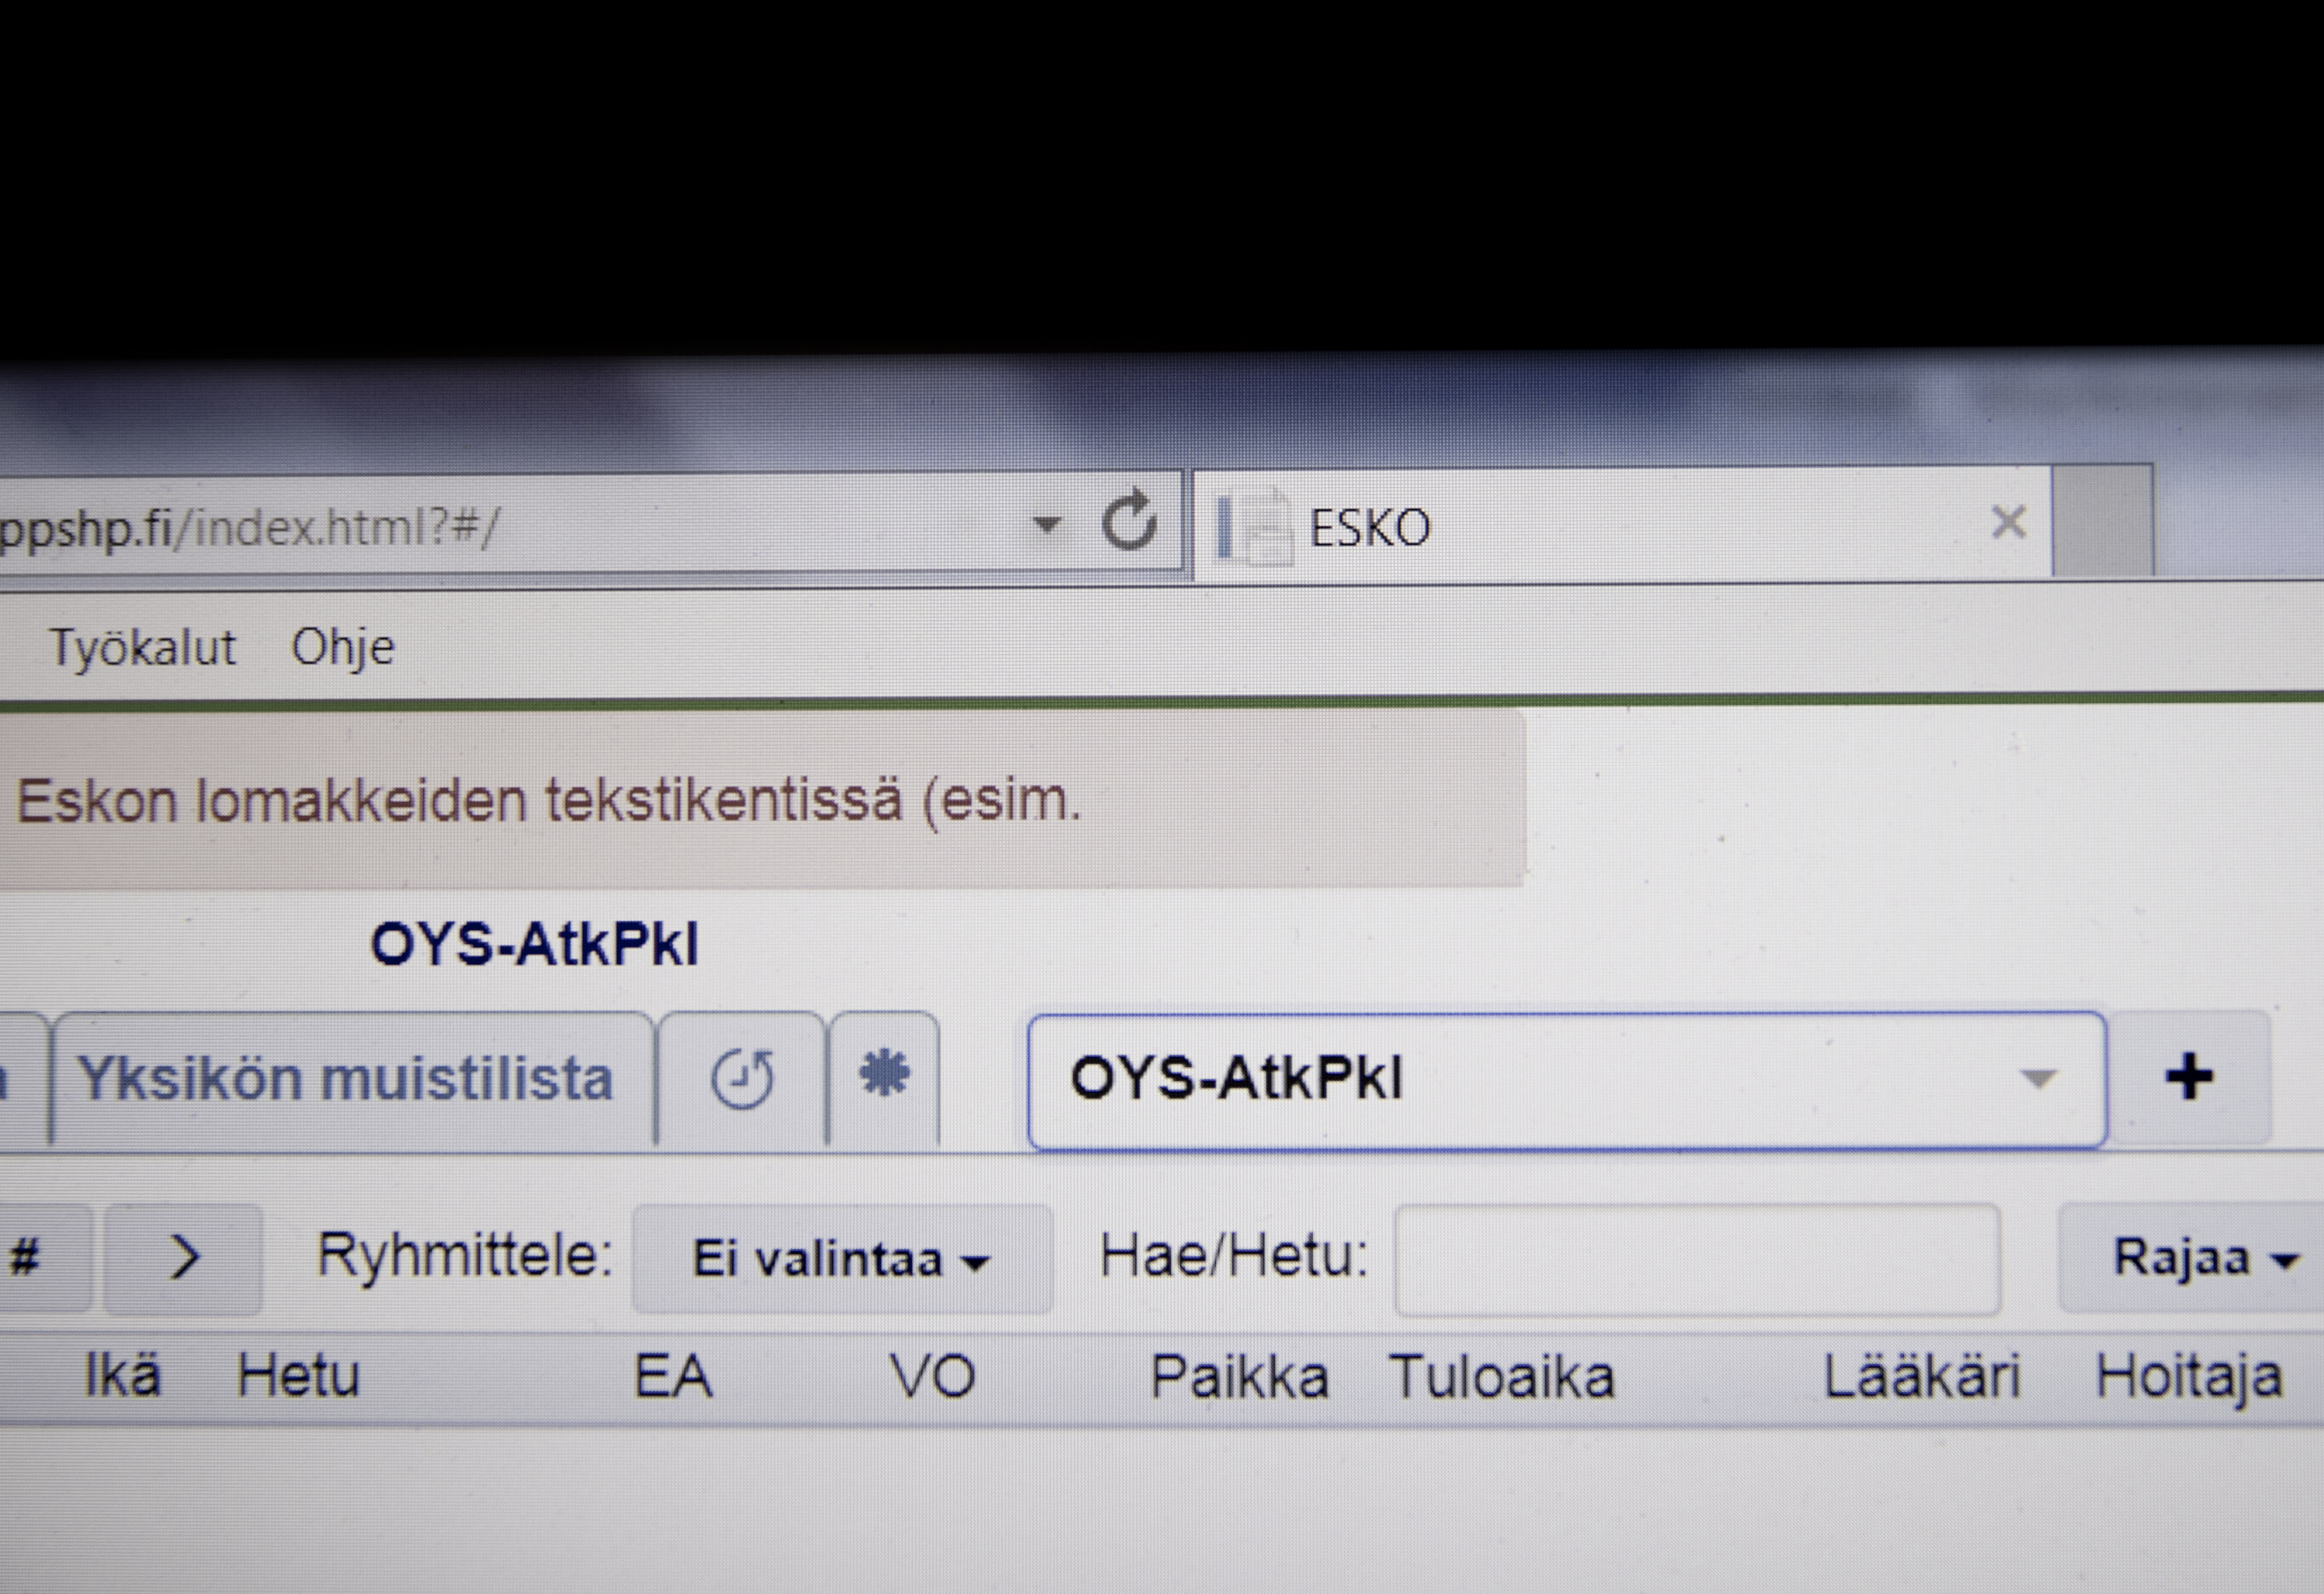Sort by the Tuloaika column header

click(1502, 1377)
